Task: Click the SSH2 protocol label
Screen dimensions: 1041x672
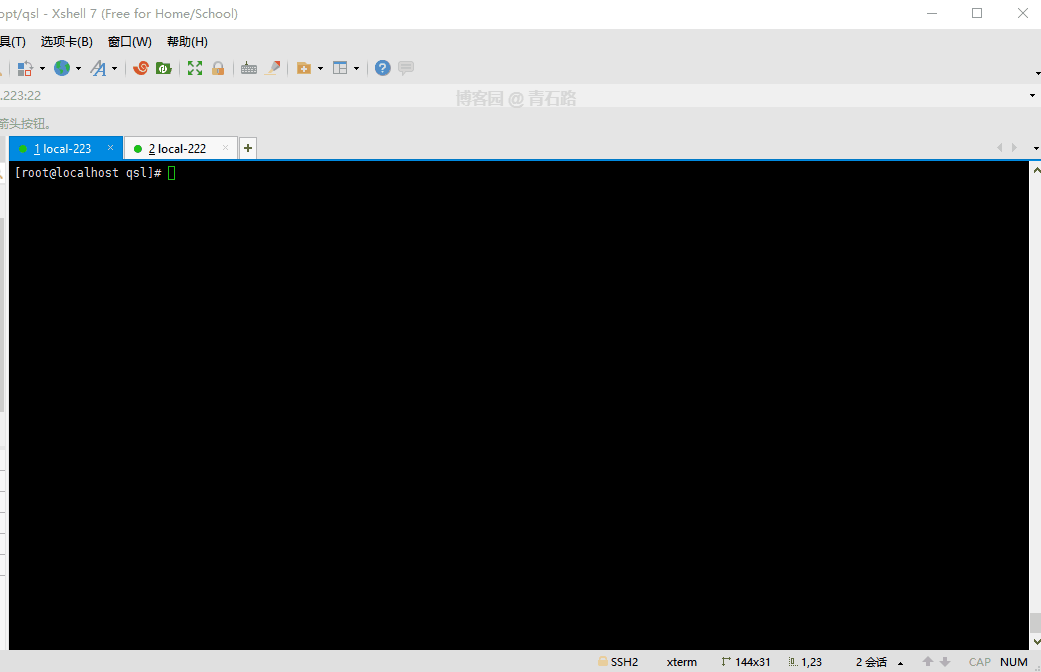Action: 625,662
